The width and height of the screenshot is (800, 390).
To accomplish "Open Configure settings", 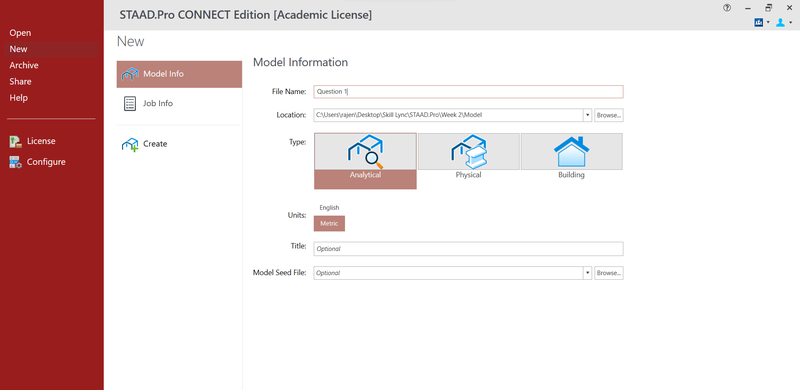I will coord(46,162).
